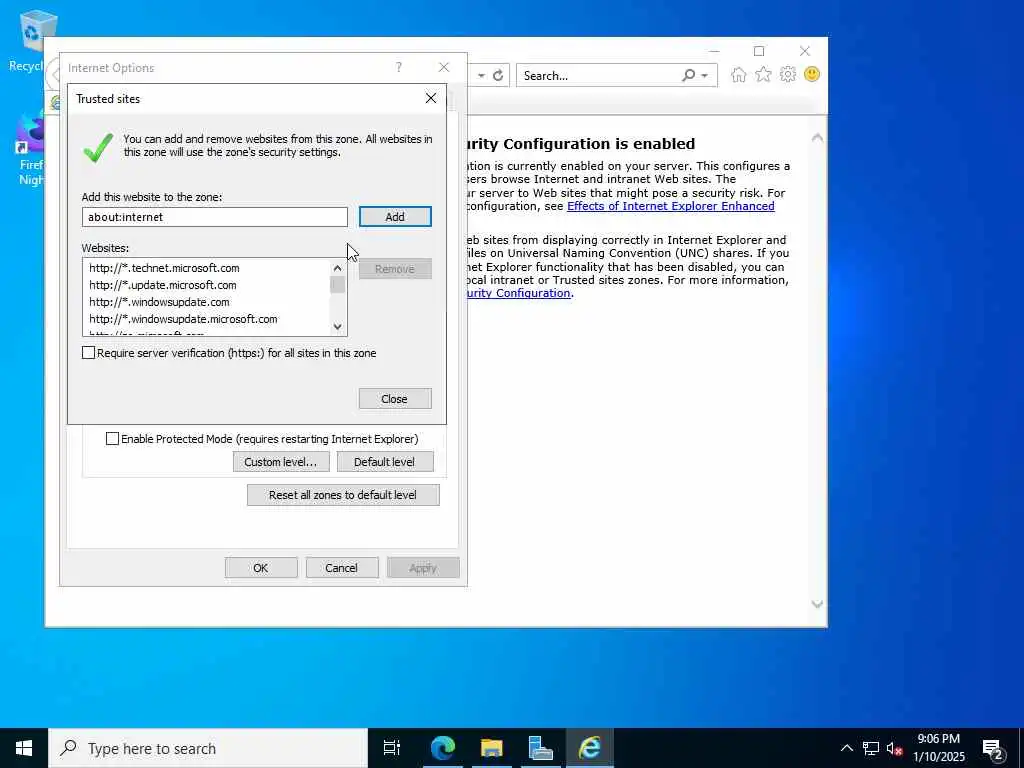Maximize the Internet Explorer window
The height and width of the screenshot is (768, 1024).
tap(759, 51)
